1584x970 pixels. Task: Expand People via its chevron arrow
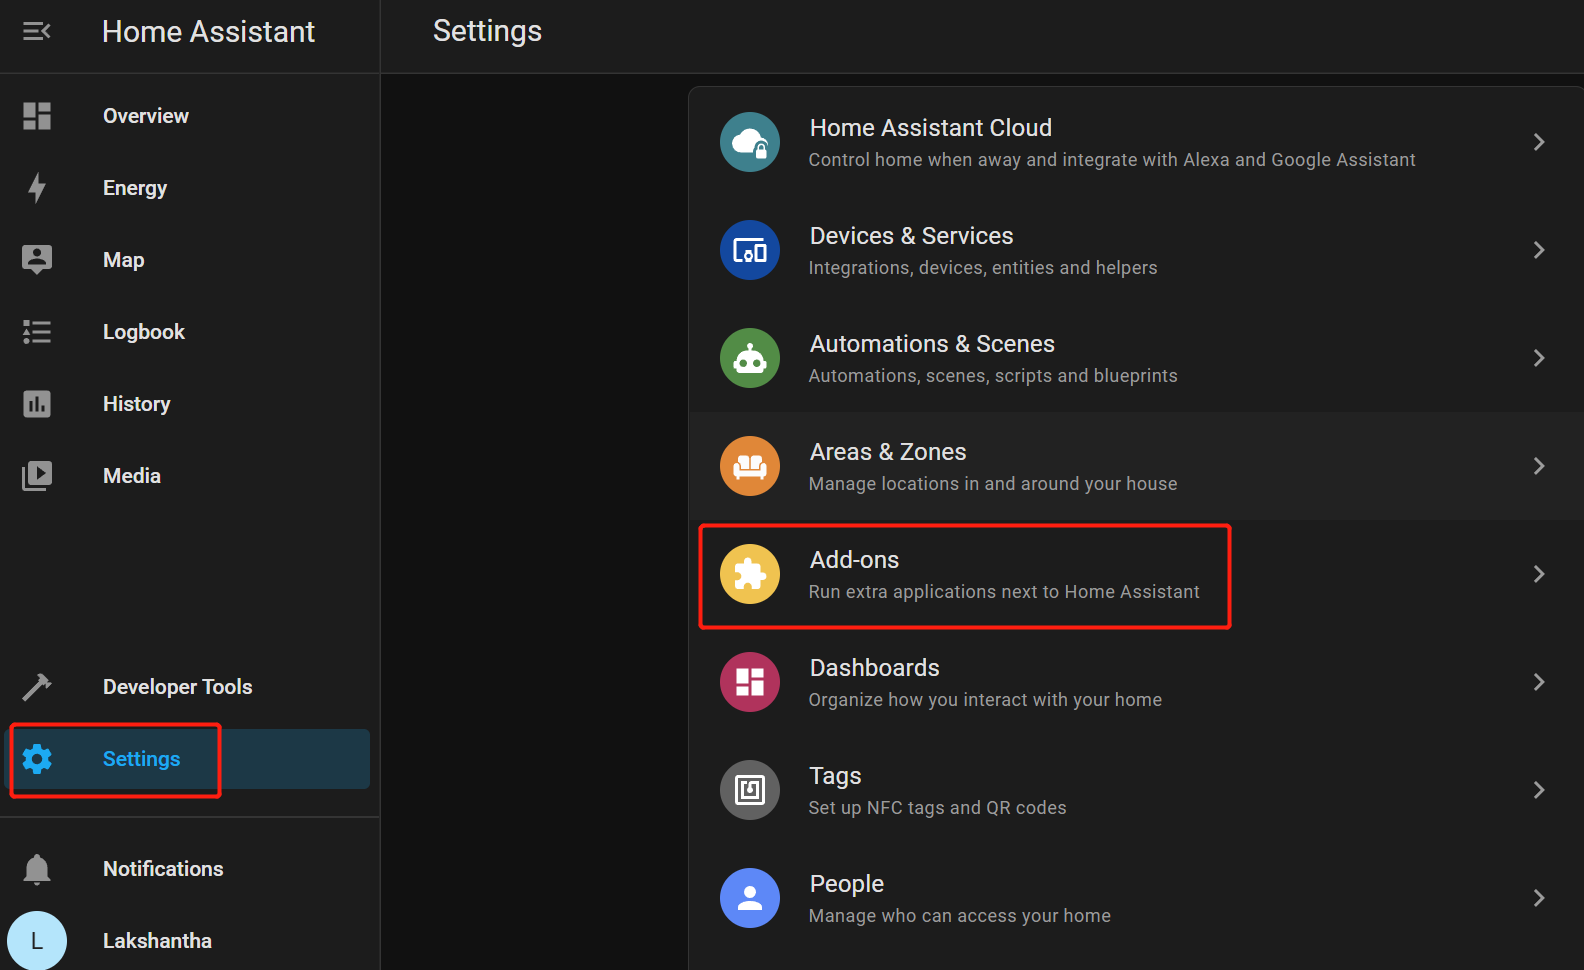point(1539,898)
